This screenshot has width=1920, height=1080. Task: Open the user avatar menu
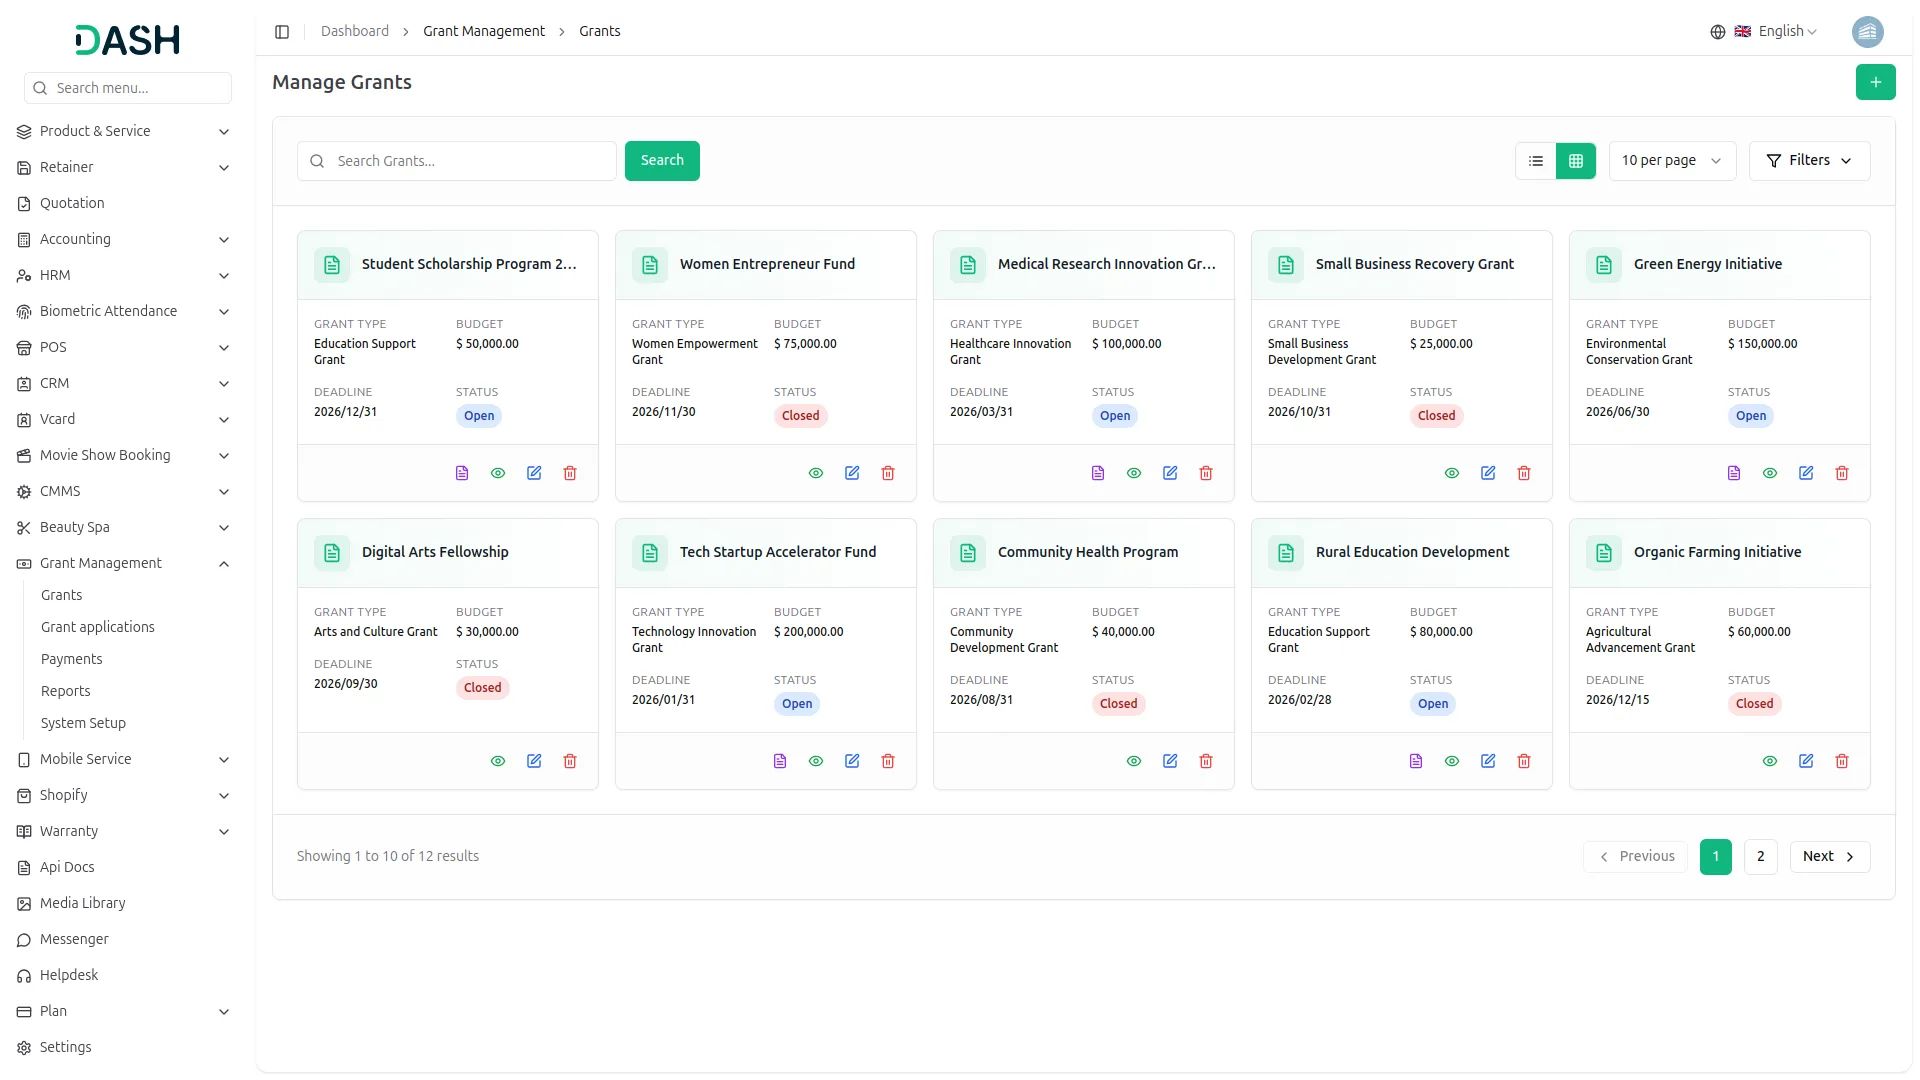(1868, 32)
